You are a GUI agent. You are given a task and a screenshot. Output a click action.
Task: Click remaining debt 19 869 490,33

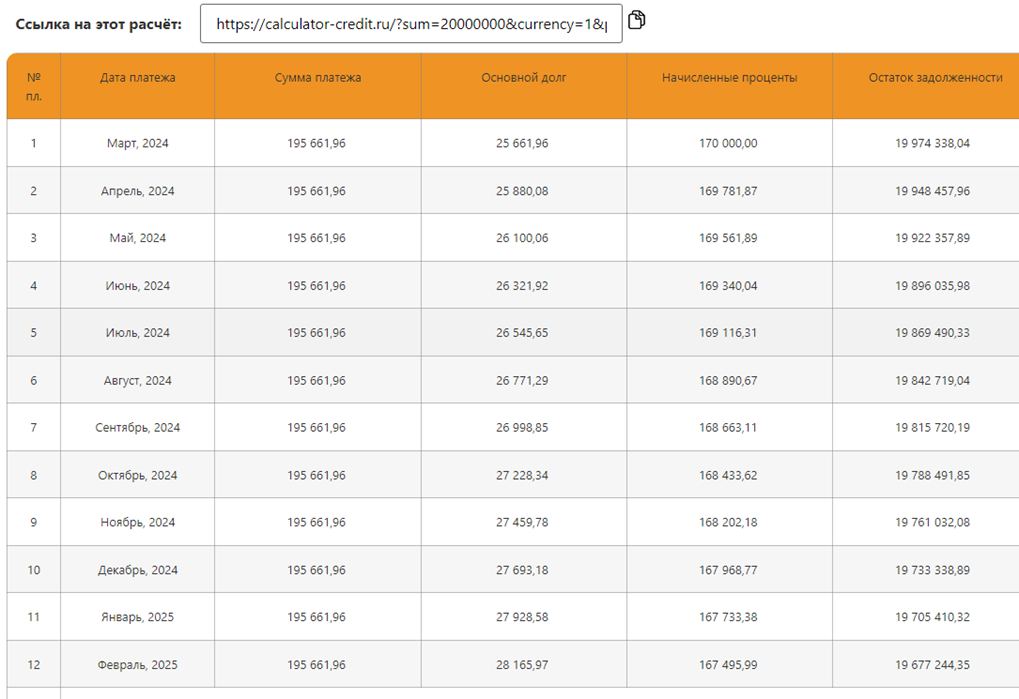(x=933, y=333)
